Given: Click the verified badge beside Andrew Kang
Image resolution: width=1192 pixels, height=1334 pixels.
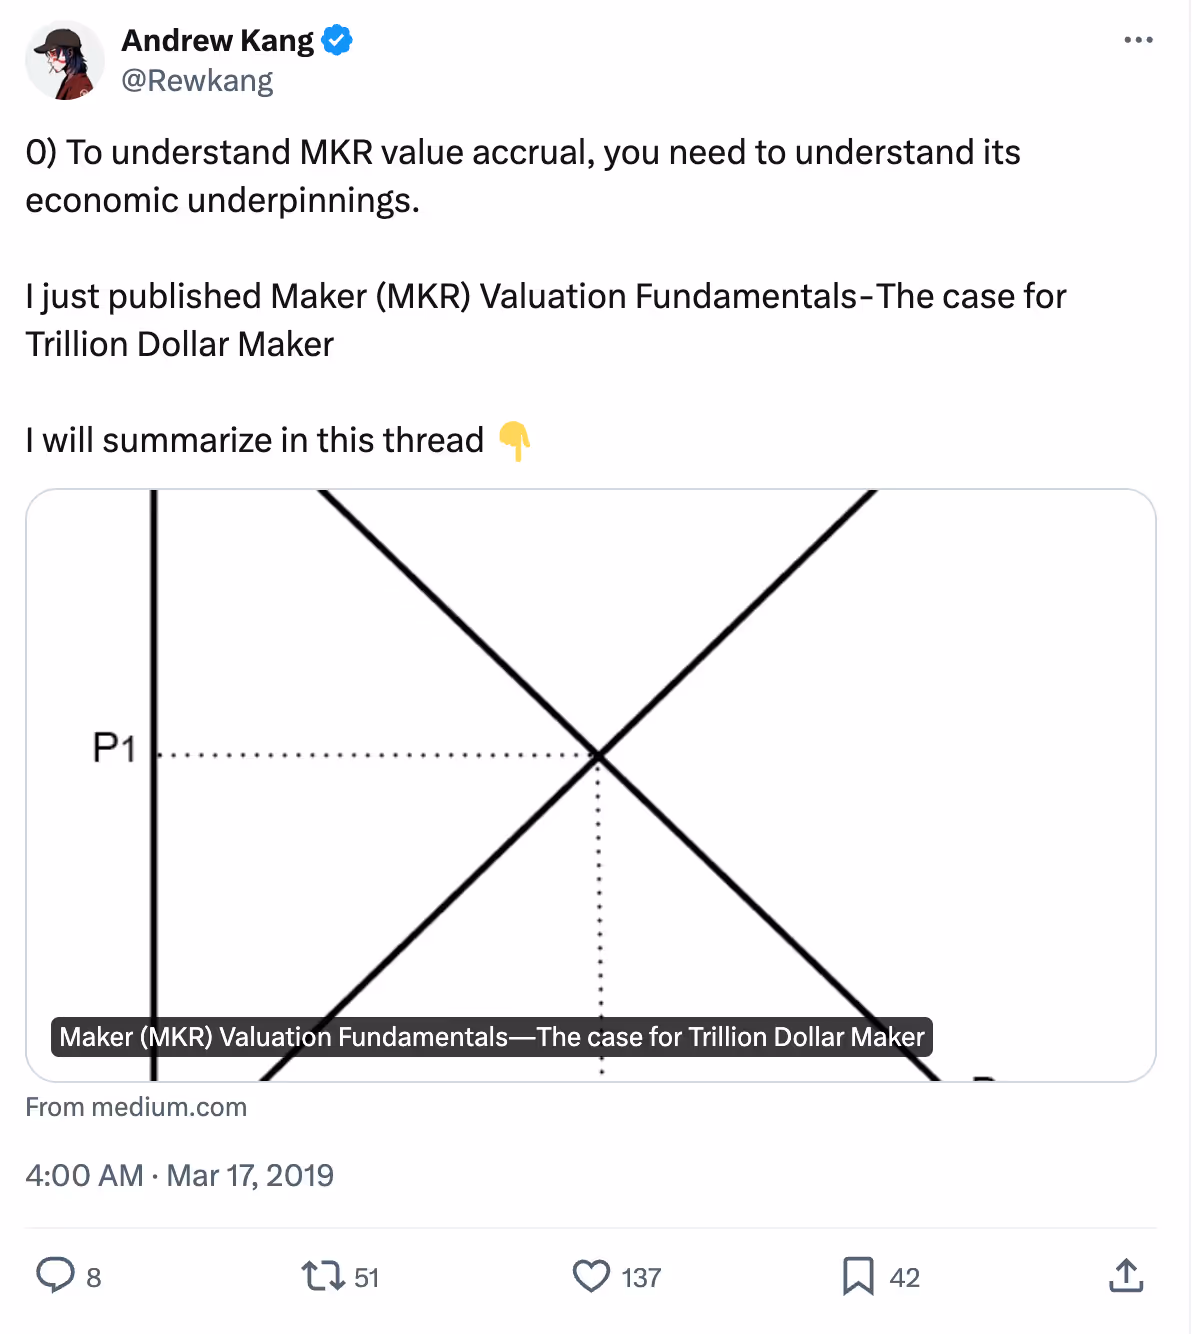Looking at the screenshot, I should [x=337, y=40].
